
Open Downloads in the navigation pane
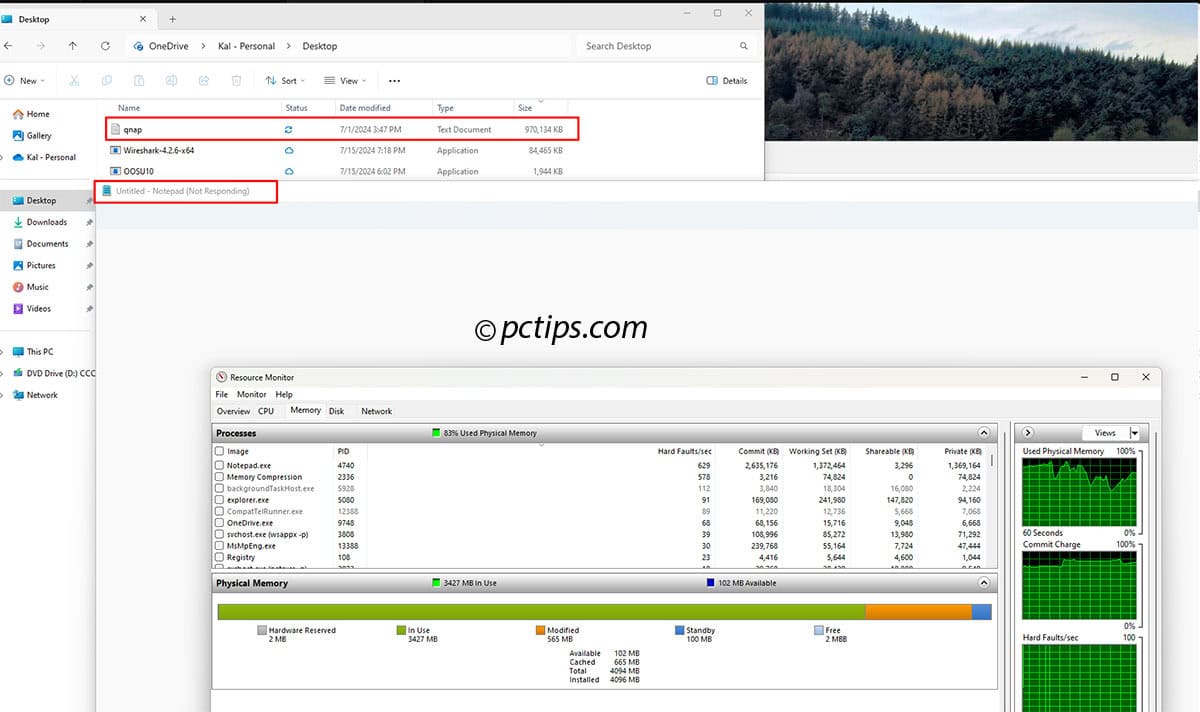(x=47, y=222)
